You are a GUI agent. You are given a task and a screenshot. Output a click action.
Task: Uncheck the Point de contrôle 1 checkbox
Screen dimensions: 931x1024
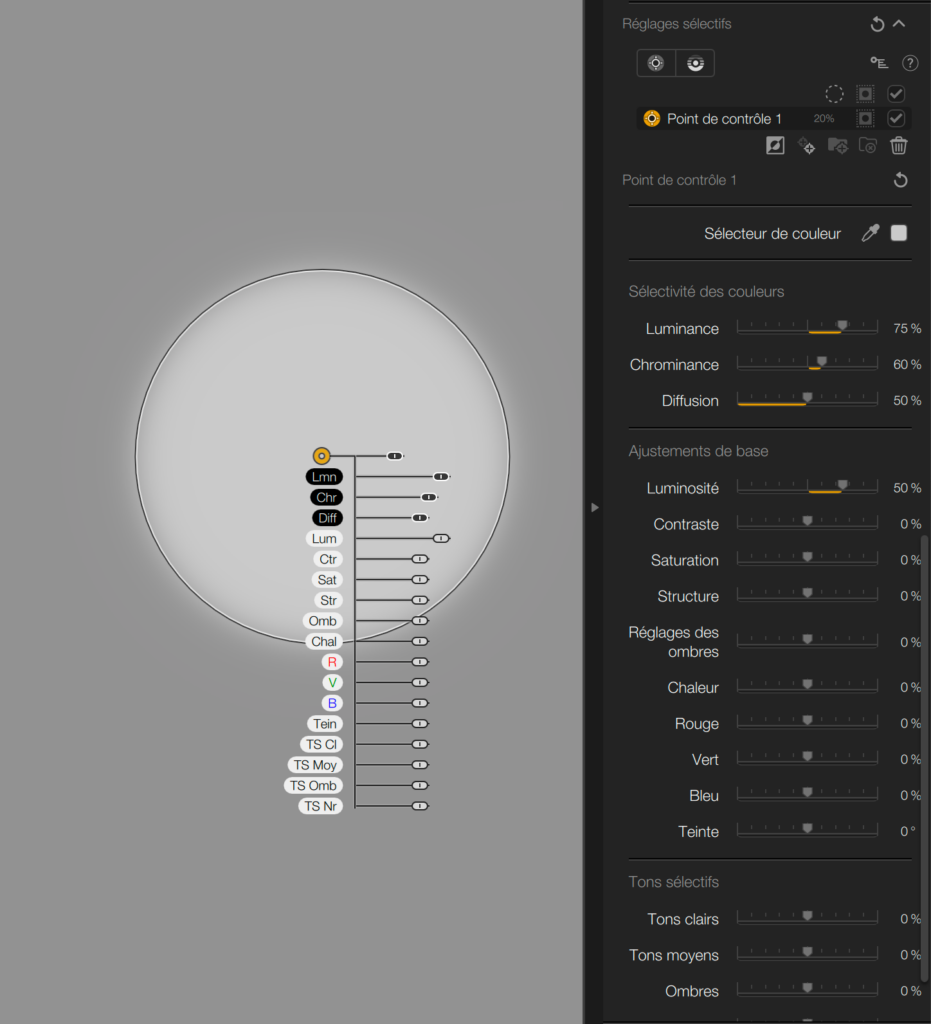coord(896,118)
